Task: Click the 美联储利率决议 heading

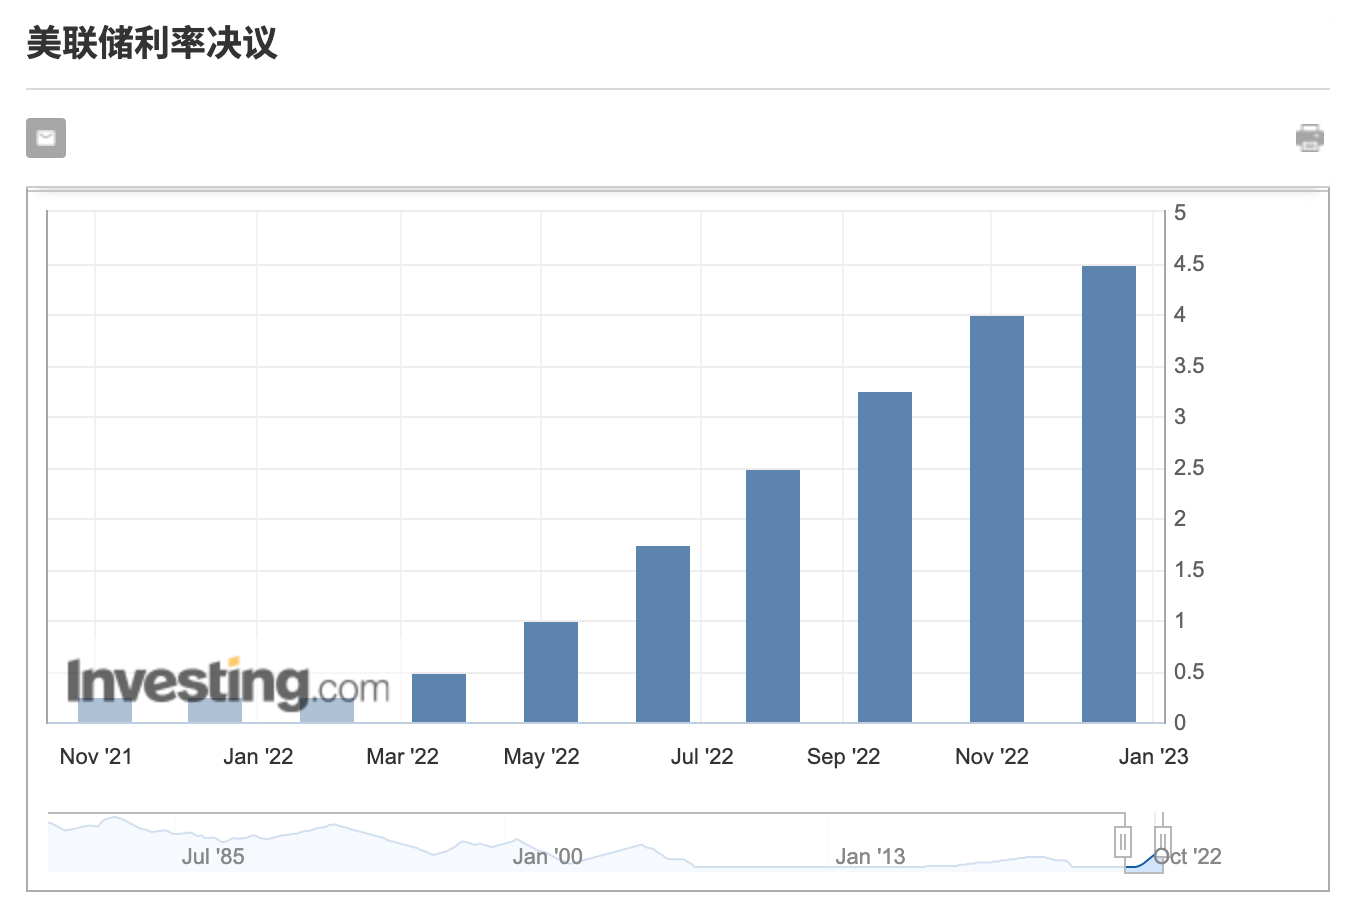Action: point(152,43)
